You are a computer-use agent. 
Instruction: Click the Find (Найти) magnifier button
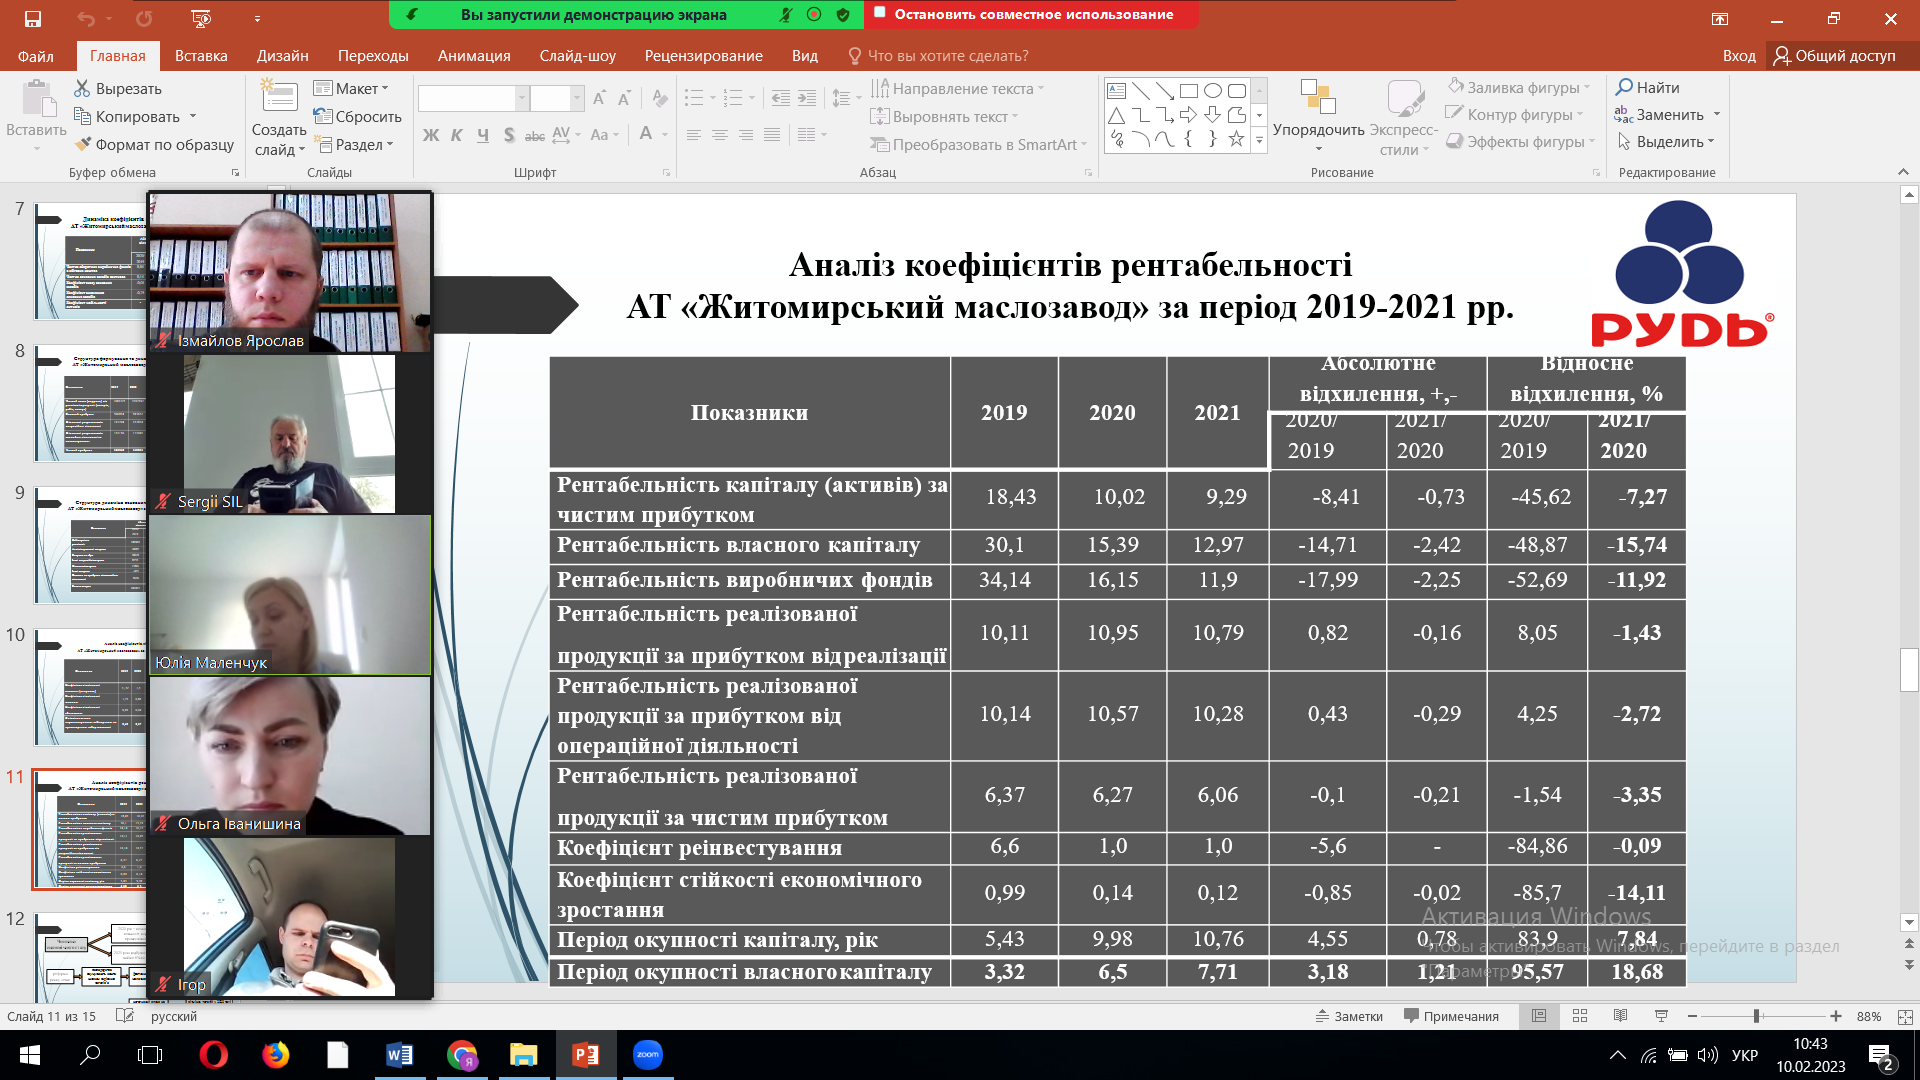tap(1648, 88)
